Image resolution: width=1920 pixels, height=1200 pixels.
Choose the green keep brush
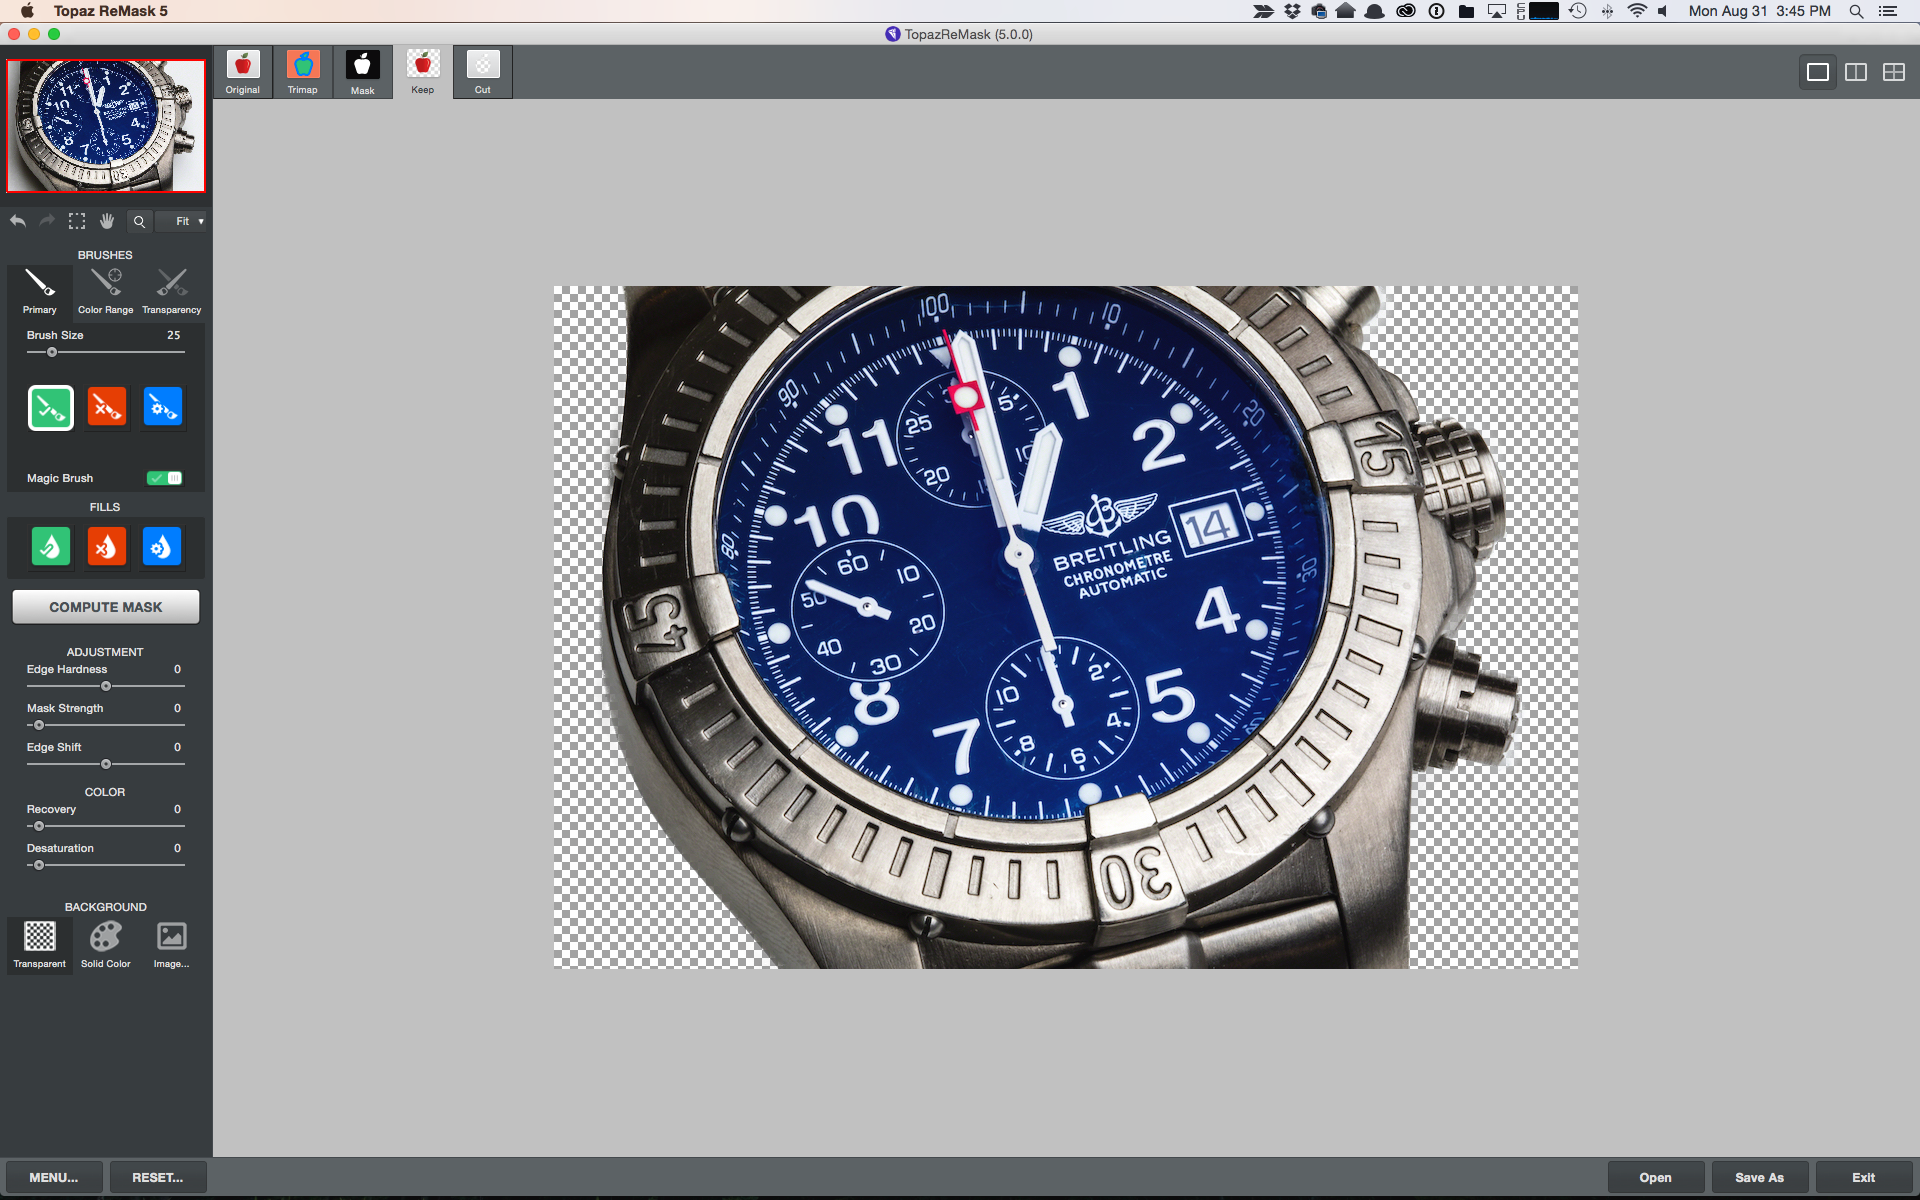click(x=51, y=407)
